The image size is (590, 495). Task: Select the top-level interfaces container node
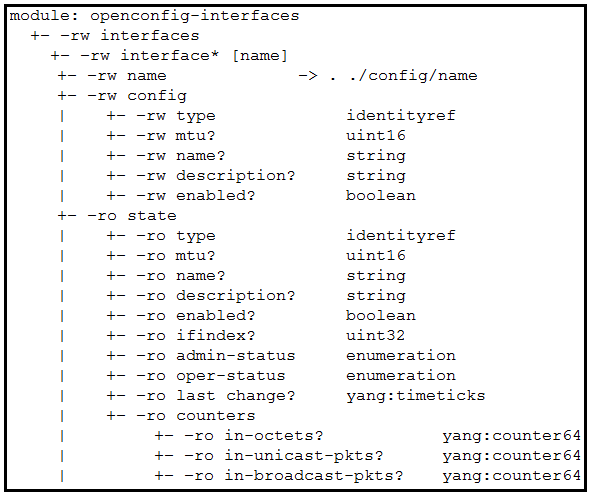(x=150, y=36)
